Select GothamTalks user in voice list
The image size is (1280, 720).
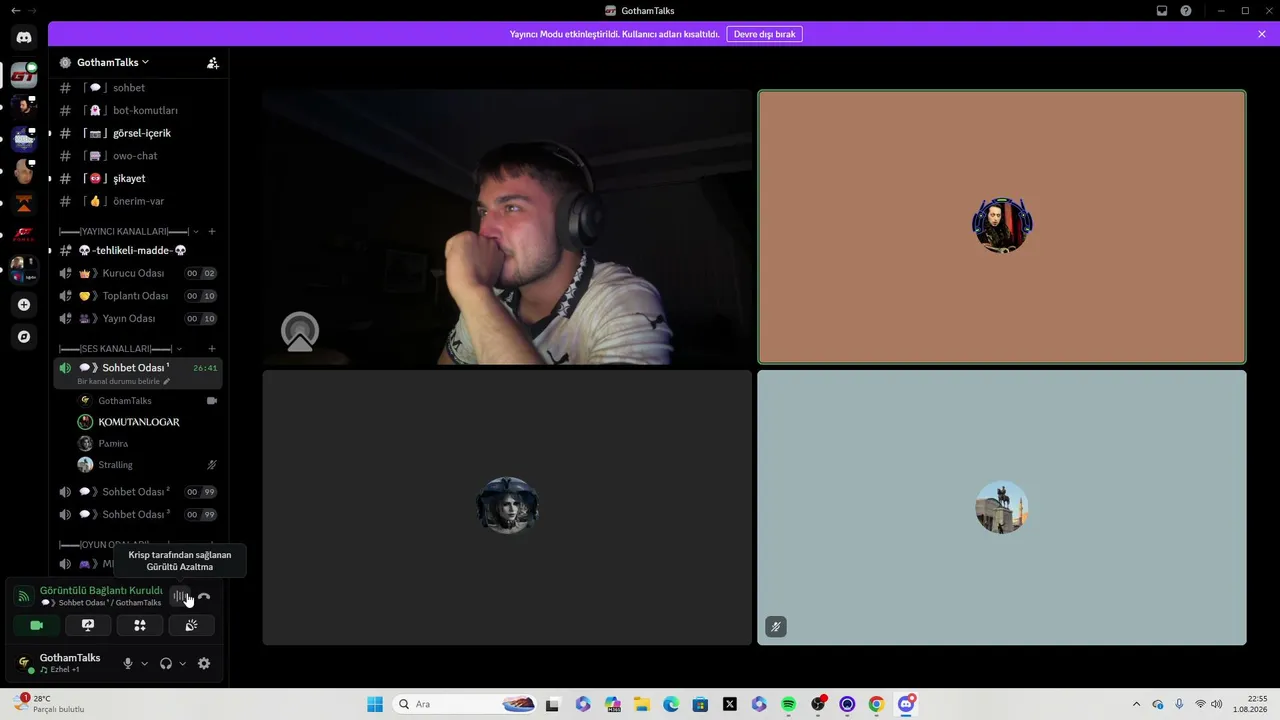(x=148, y=400)
